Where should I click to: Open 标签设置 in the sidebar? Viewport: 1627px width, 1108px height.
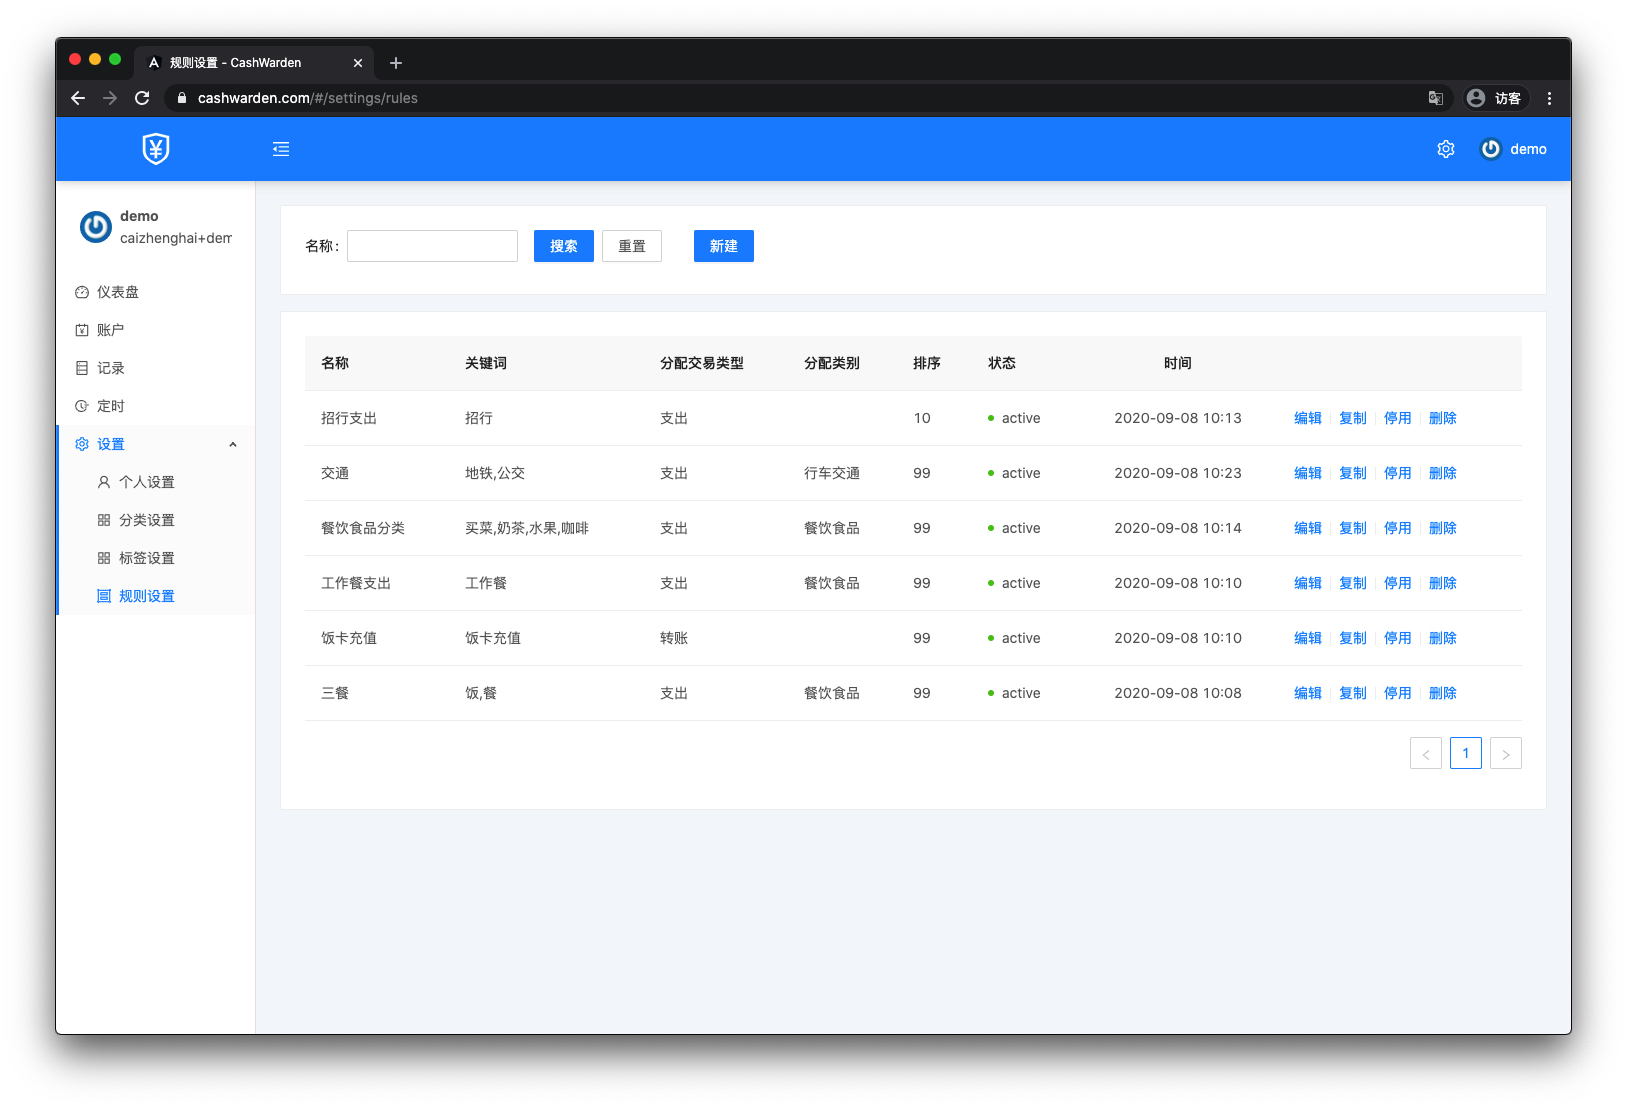[x=146, y=558]
